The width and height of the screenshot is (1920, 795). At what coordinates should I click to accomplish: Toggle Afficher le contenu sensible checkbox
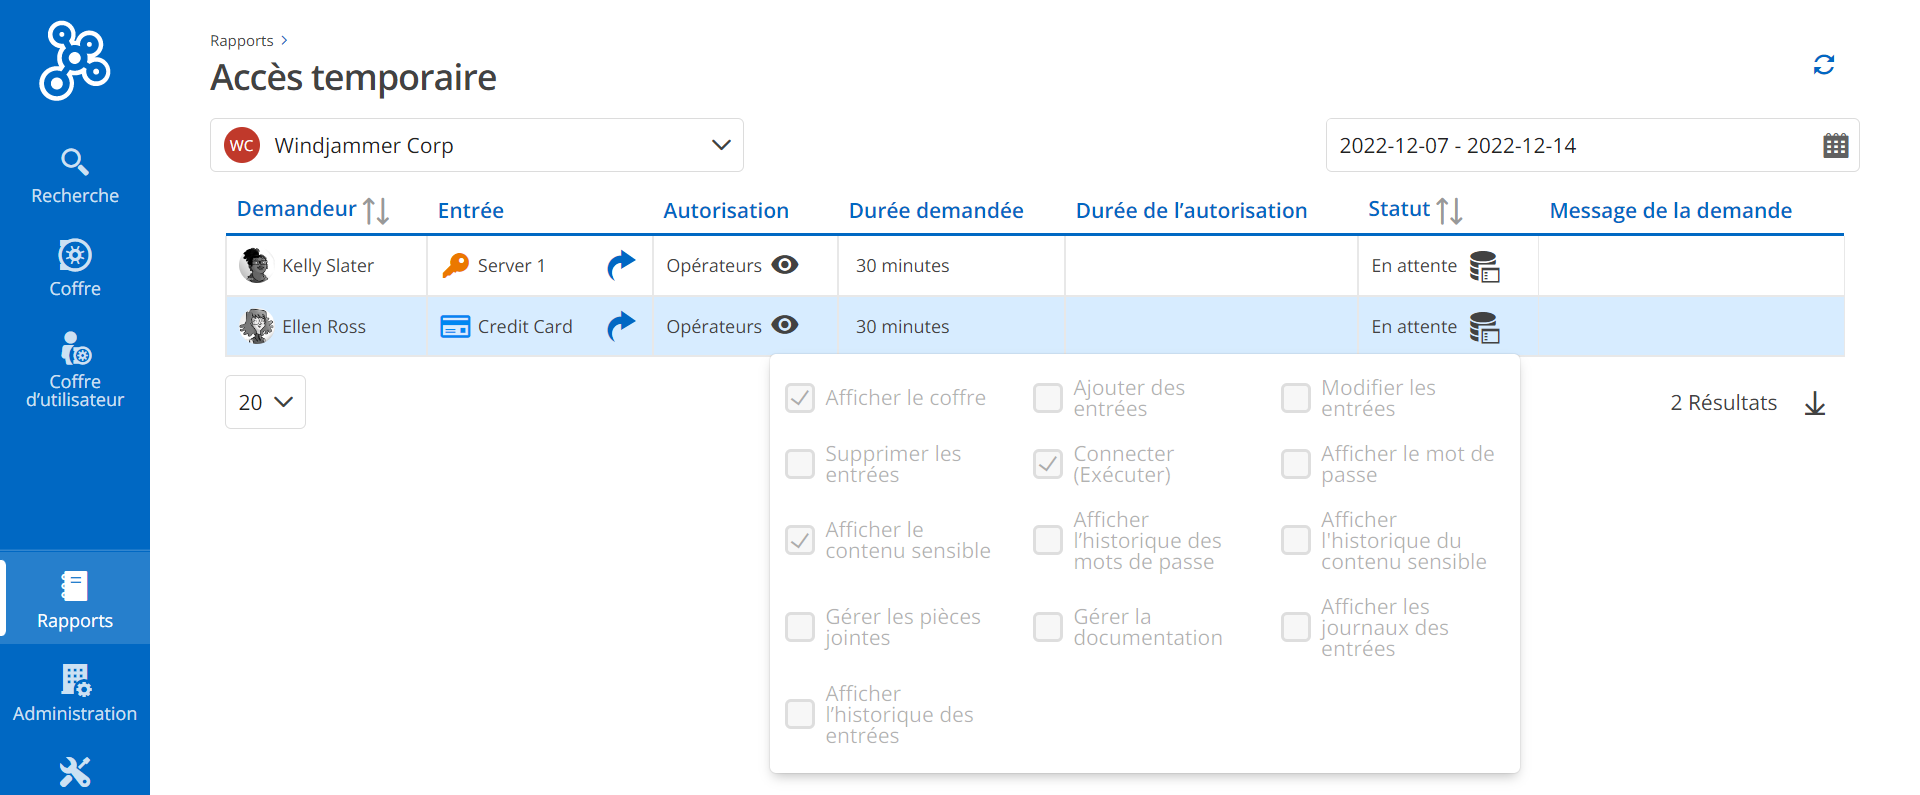(800, 540)
